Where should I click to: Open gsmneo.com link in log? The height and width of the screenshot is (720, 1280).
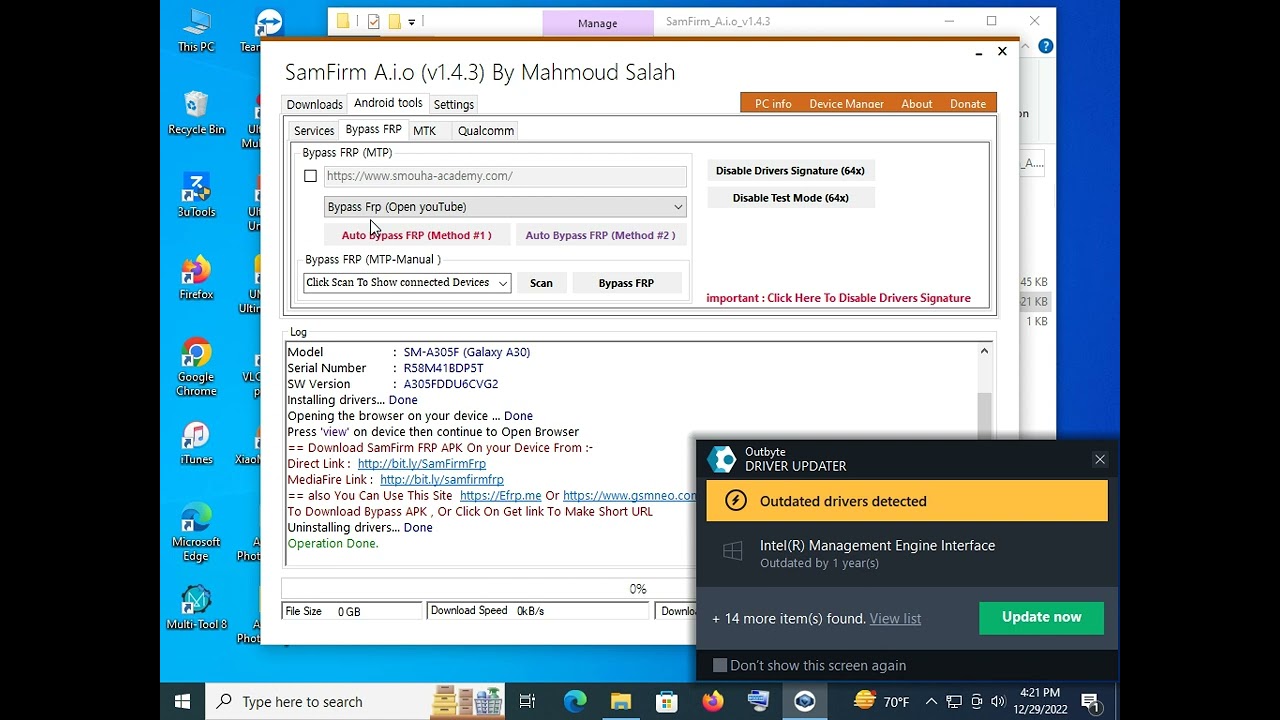click(630, 496)
